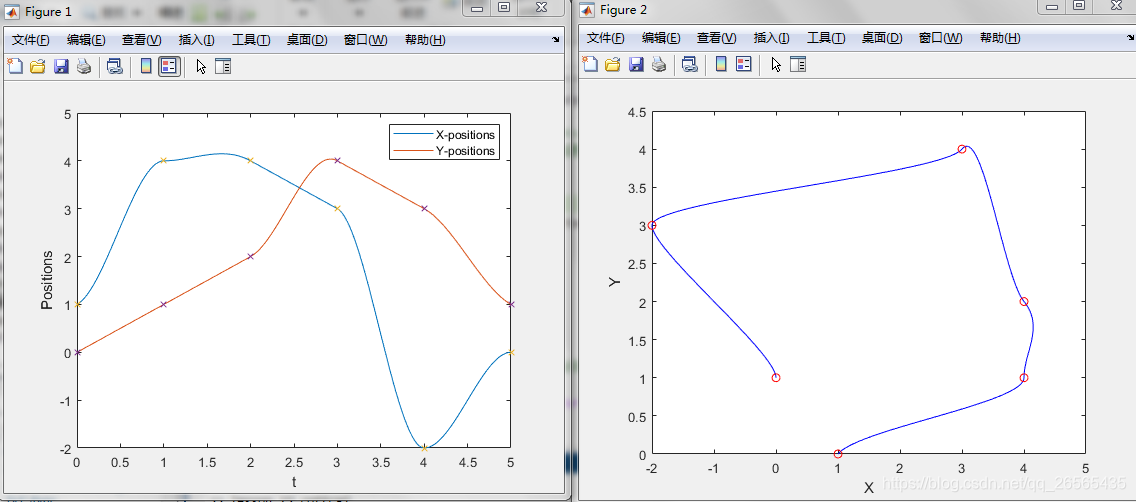Click New Figure icon in Figure 2 toolbar
Image resolution: width=1136 pixels, height=502 pixels.
[590, 64]
